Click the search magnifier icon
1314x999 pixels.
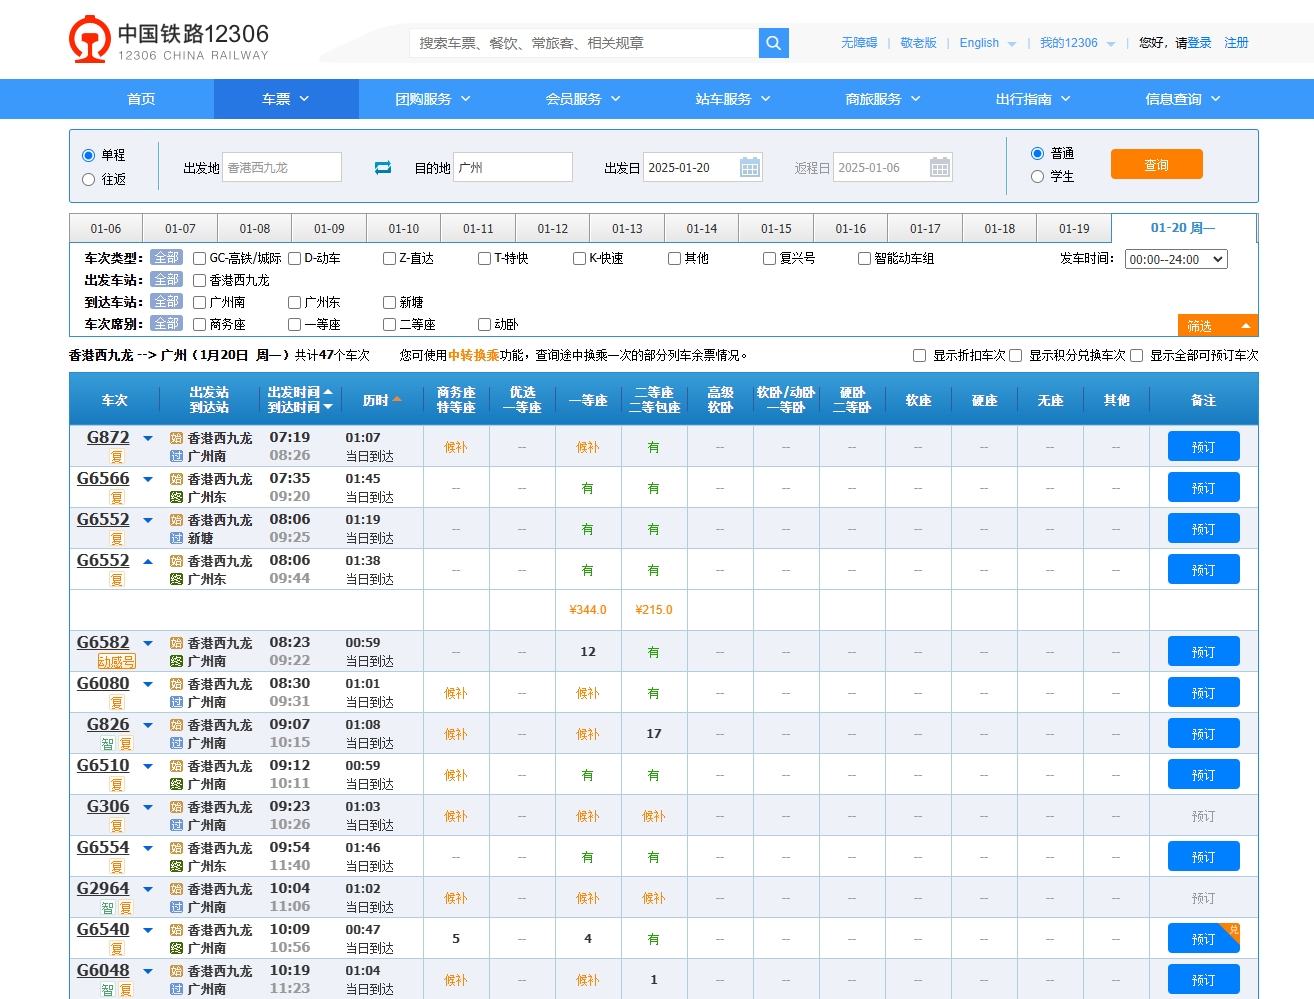click(x=773, y=43)
